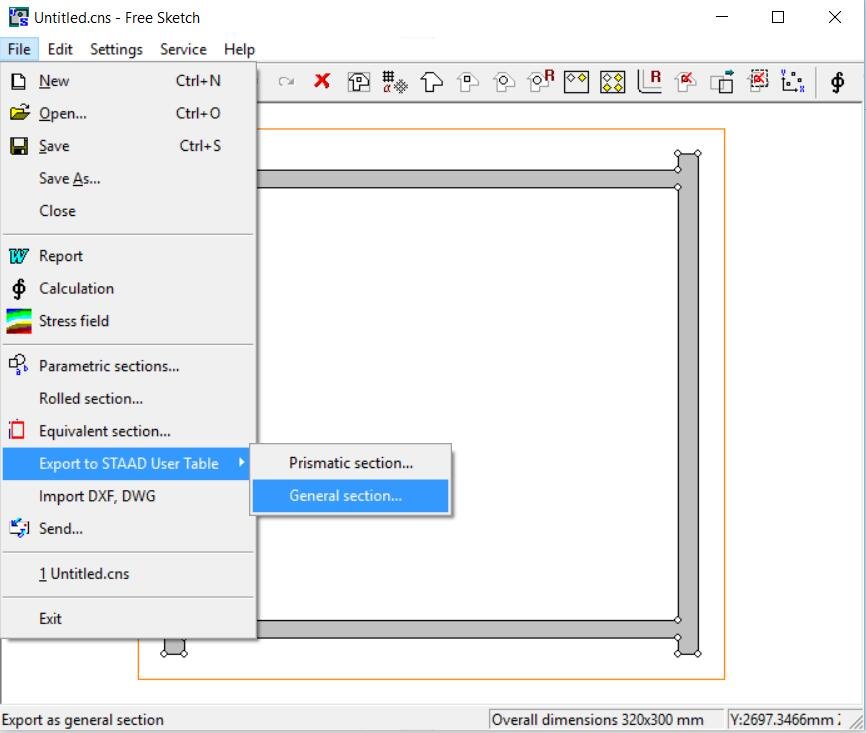Expand Export to STAAD User Table submenu
The image size is (866, 733).
[126, 463]
